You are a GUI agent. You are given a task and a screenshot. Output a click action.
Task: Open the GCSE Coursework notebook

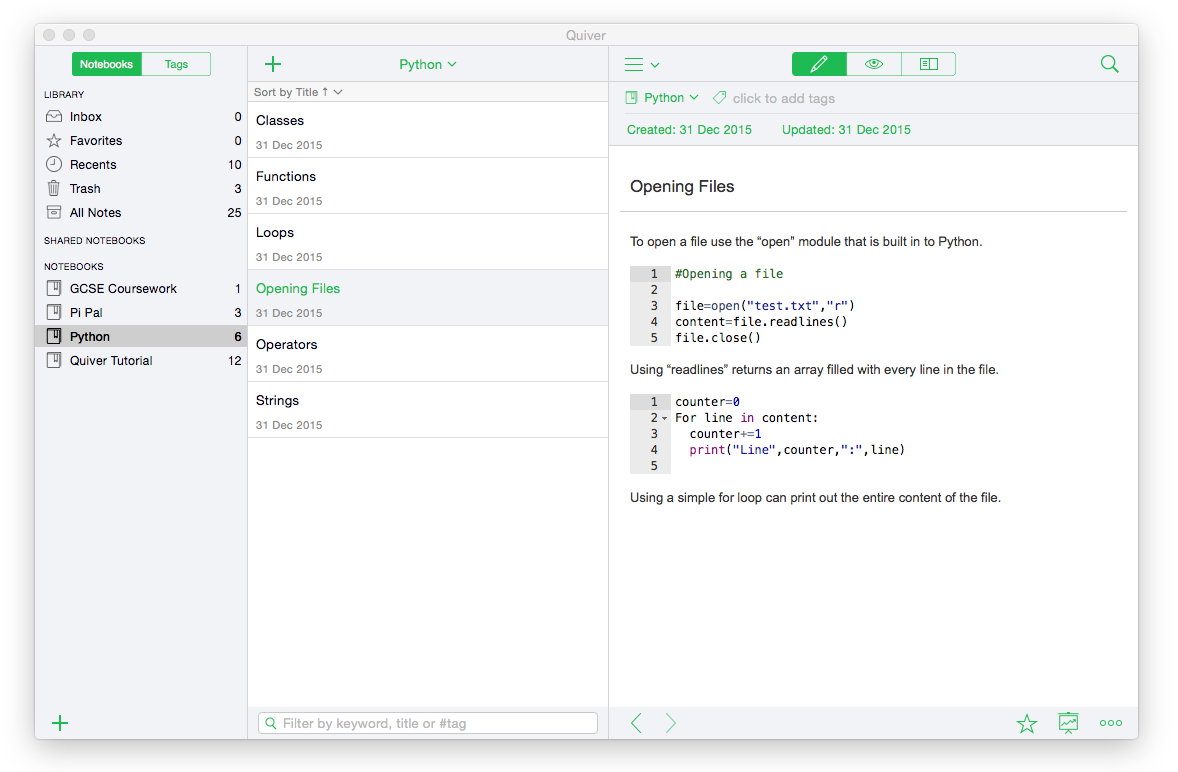click(141, 288)
